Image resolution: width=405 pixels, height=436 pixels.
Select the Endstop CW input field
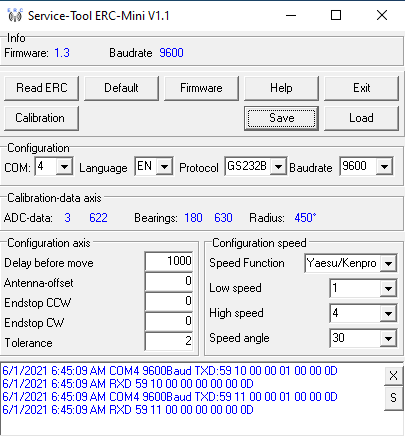[x=169, y=321]
